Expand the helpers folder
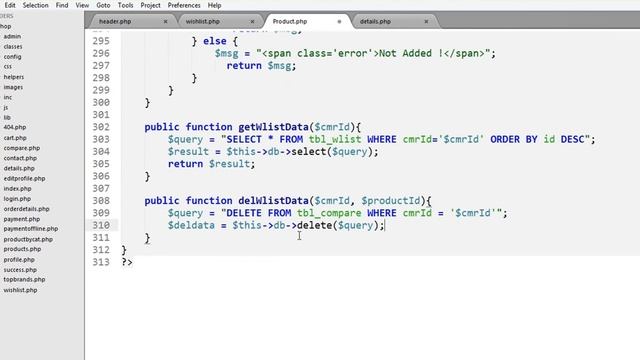Image resolution: width=640 pixels, height=360 pixels. click(14, 77)
